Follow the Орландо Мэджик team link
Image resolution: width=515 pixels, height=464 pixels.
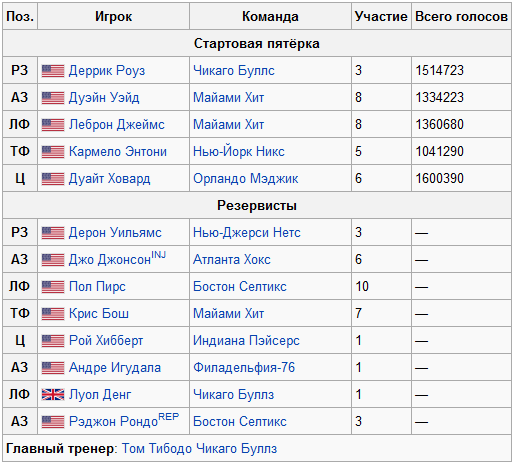click(x=245, y=179)
